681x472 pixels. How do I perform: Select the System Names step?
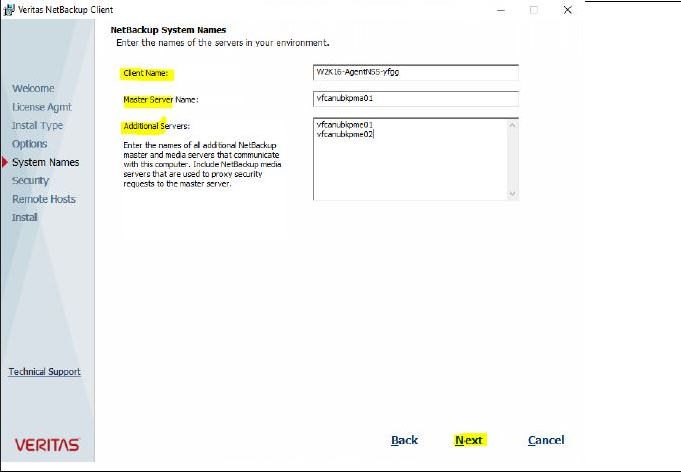click(x=46, y=162)
